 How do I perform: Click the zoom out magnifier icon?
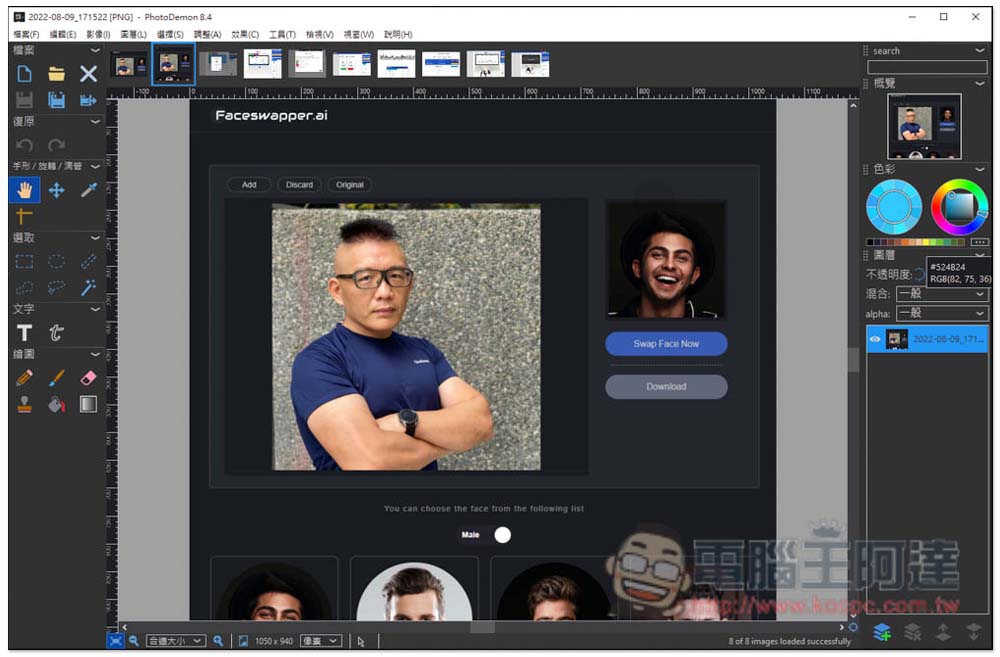click(x=134, y=640)
